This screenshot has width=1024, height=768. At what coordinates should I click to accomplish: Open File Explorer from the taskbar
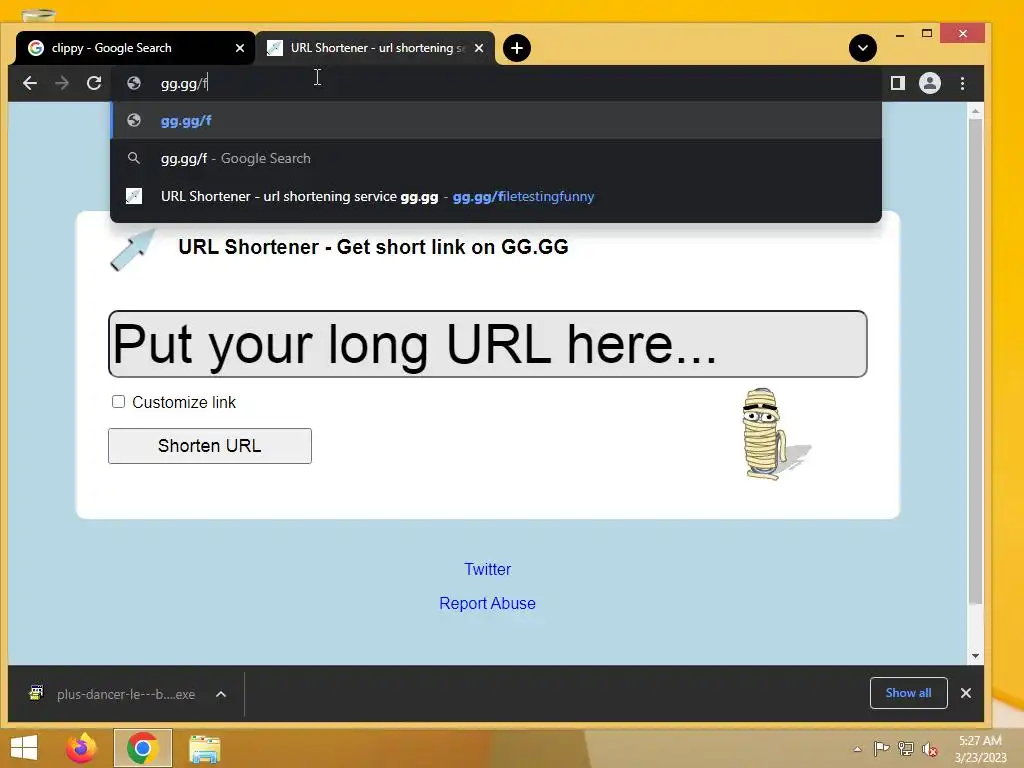pos(204,748)
